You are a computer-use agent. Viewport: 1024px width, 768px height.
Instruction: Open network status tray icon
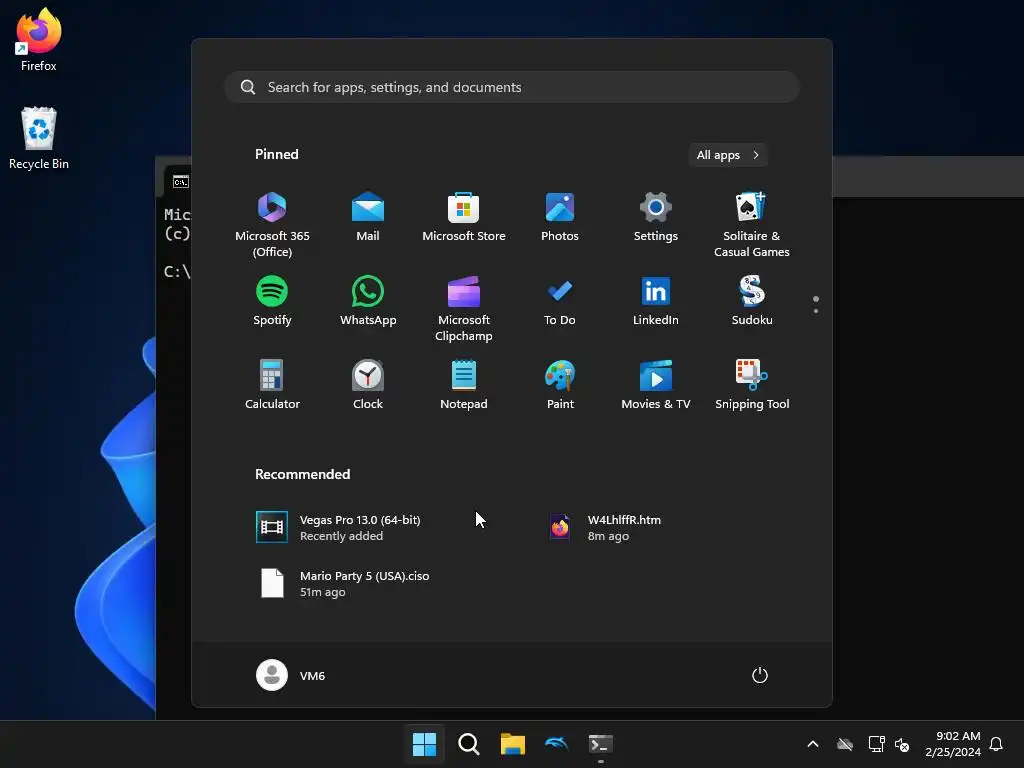click(876, 744)
